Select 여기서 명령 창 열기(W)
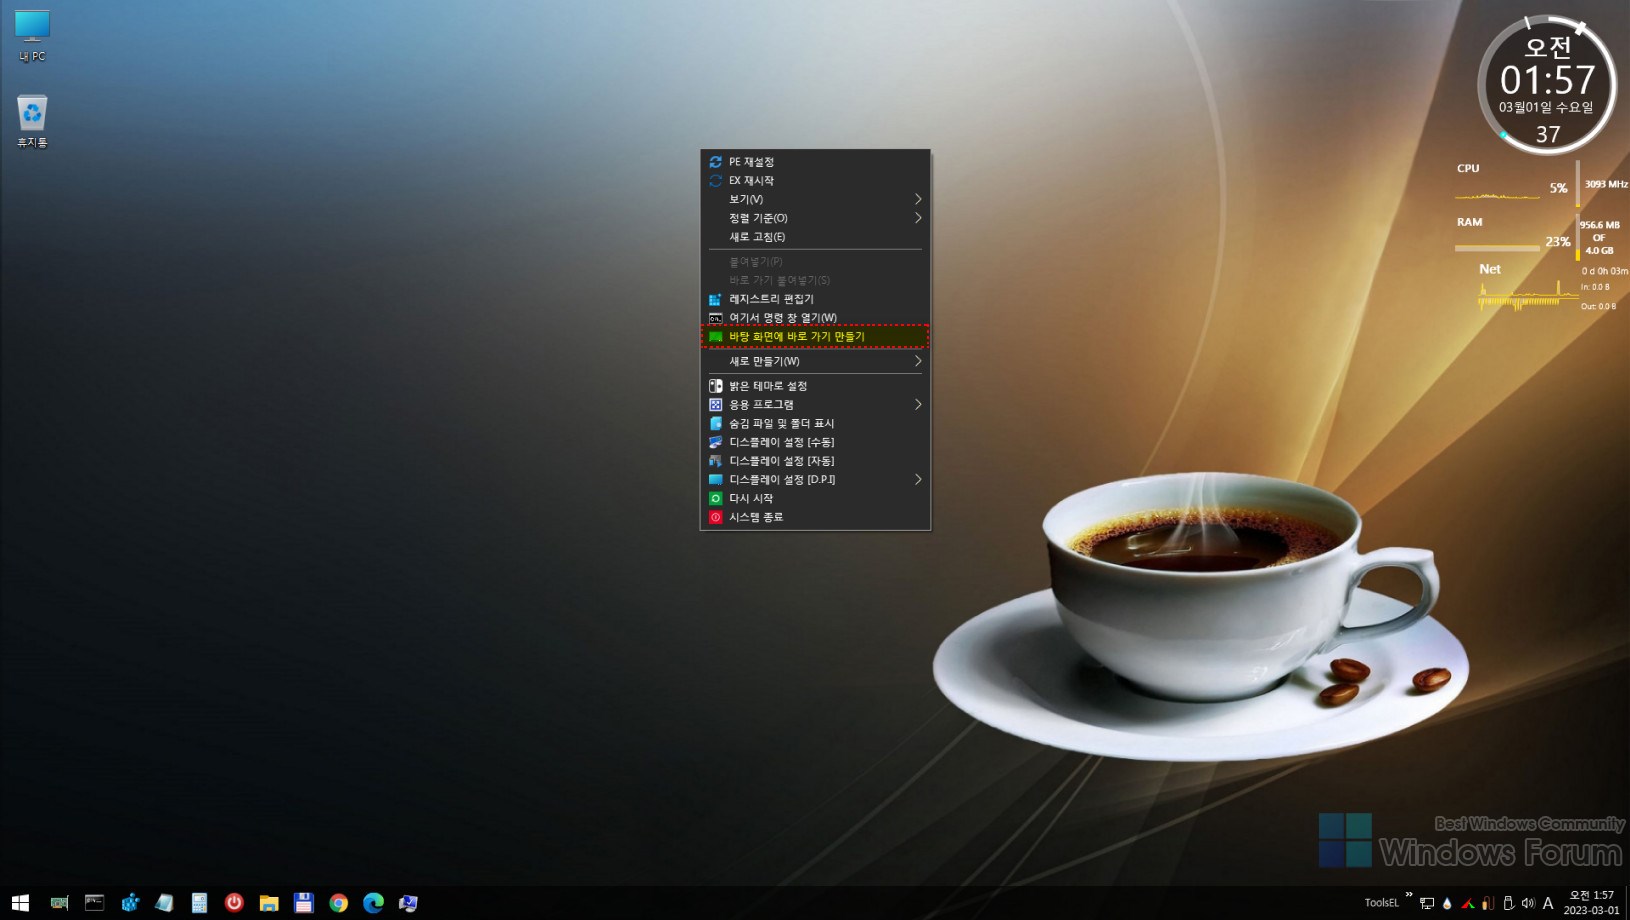The width and height of the screenshot is (1630, 920). 815,318
